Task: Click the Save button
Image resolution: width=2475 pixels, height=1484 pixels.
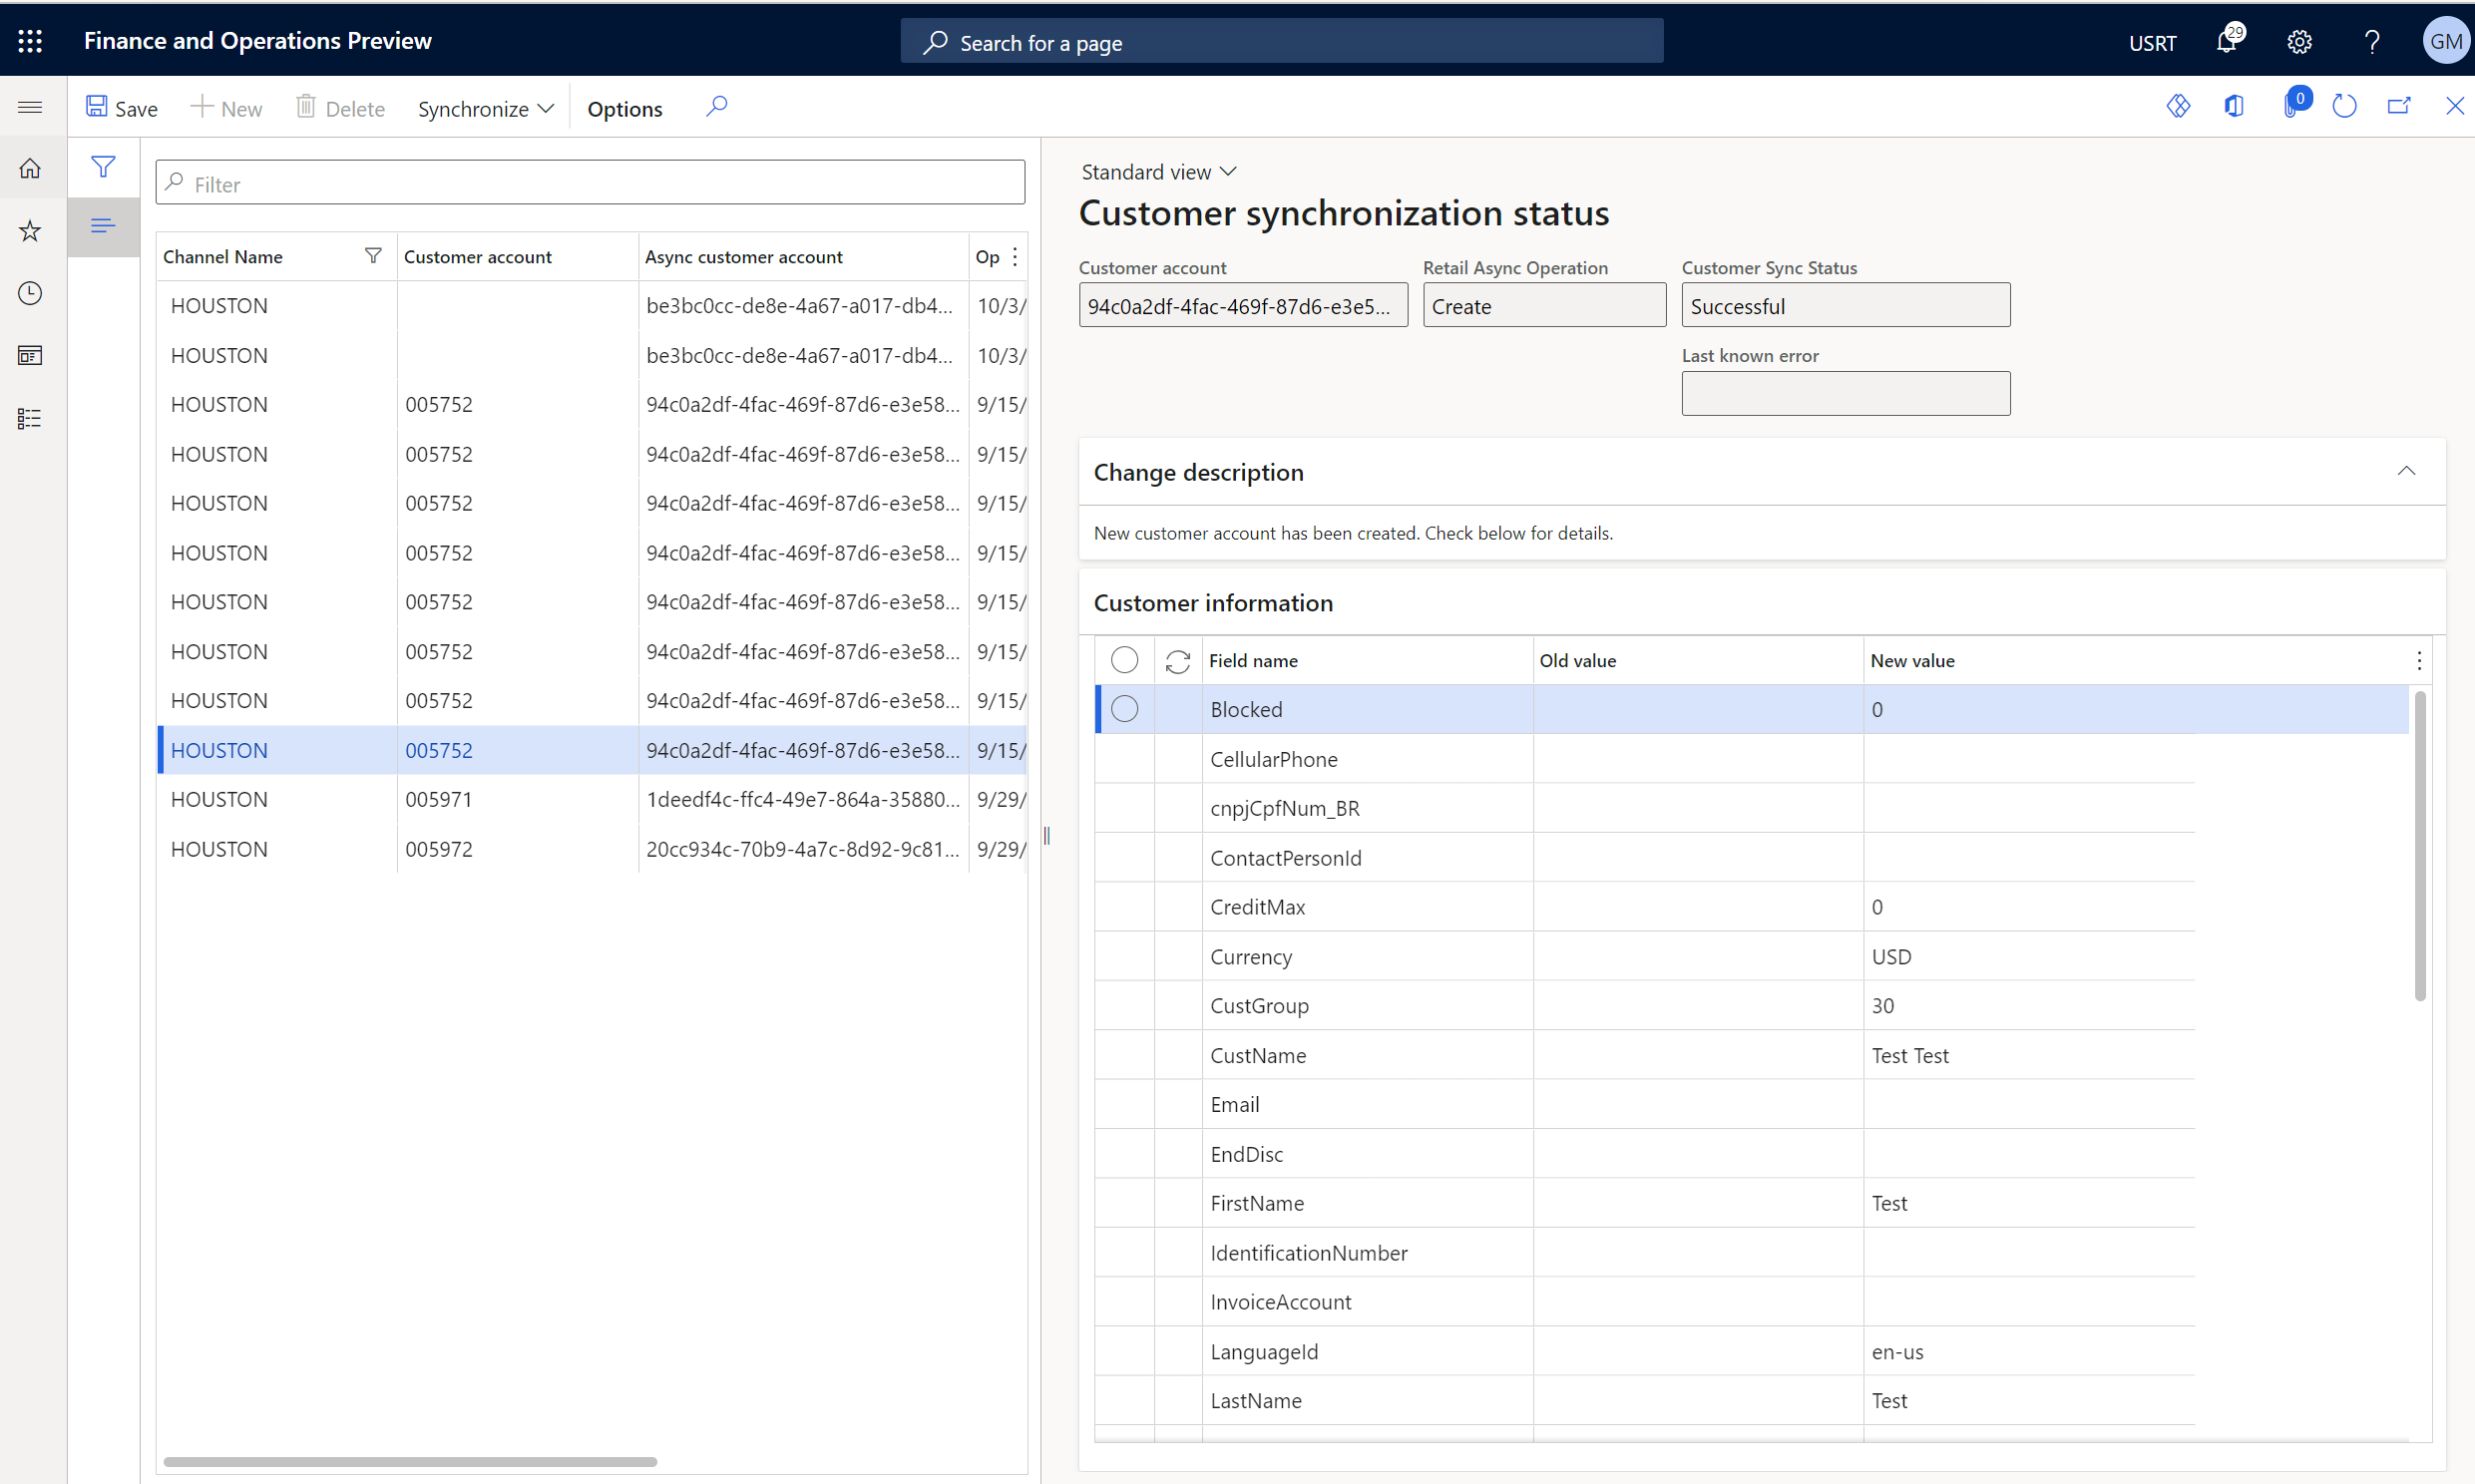Action: (x=121, y=108)
